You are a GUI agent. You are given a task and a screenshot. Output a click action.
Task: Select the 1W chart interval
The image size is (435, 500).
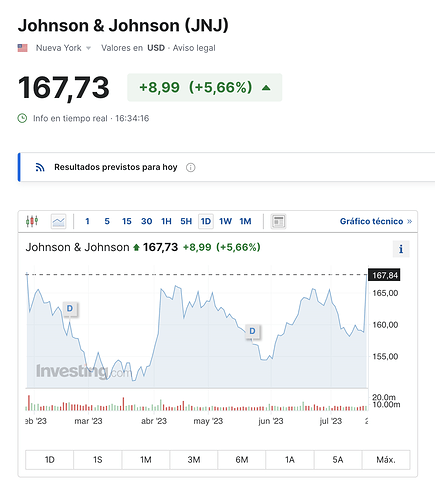225,221
